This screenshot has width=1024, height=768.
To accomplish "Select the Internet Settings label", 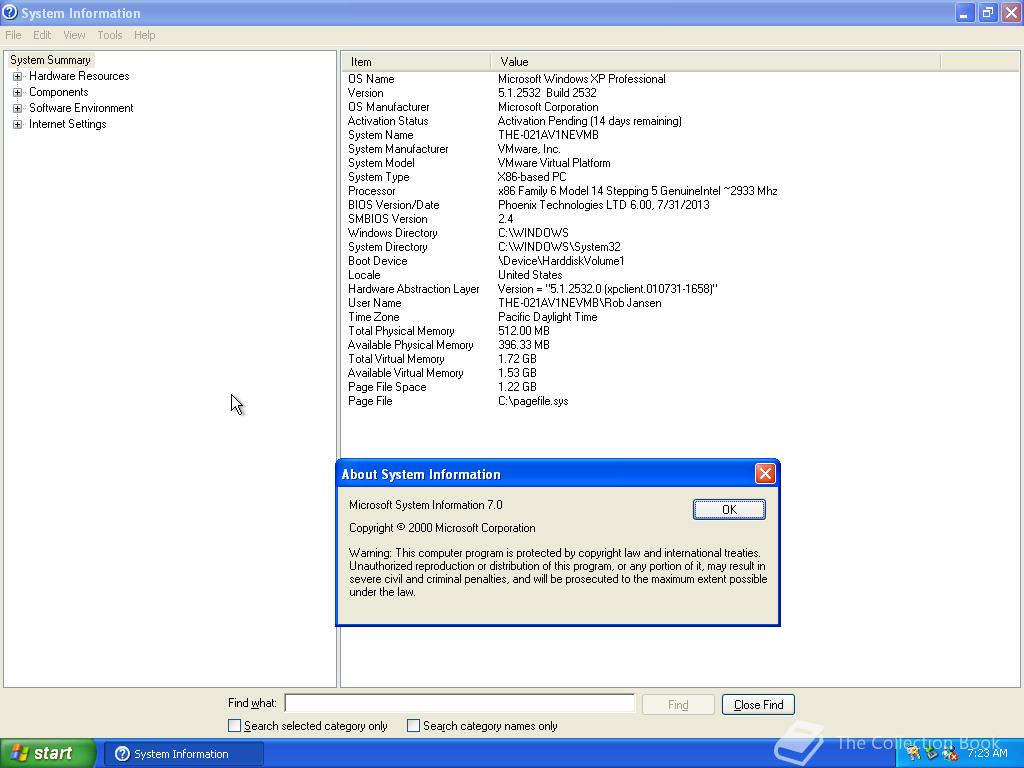I will click(x=67, y=124).
